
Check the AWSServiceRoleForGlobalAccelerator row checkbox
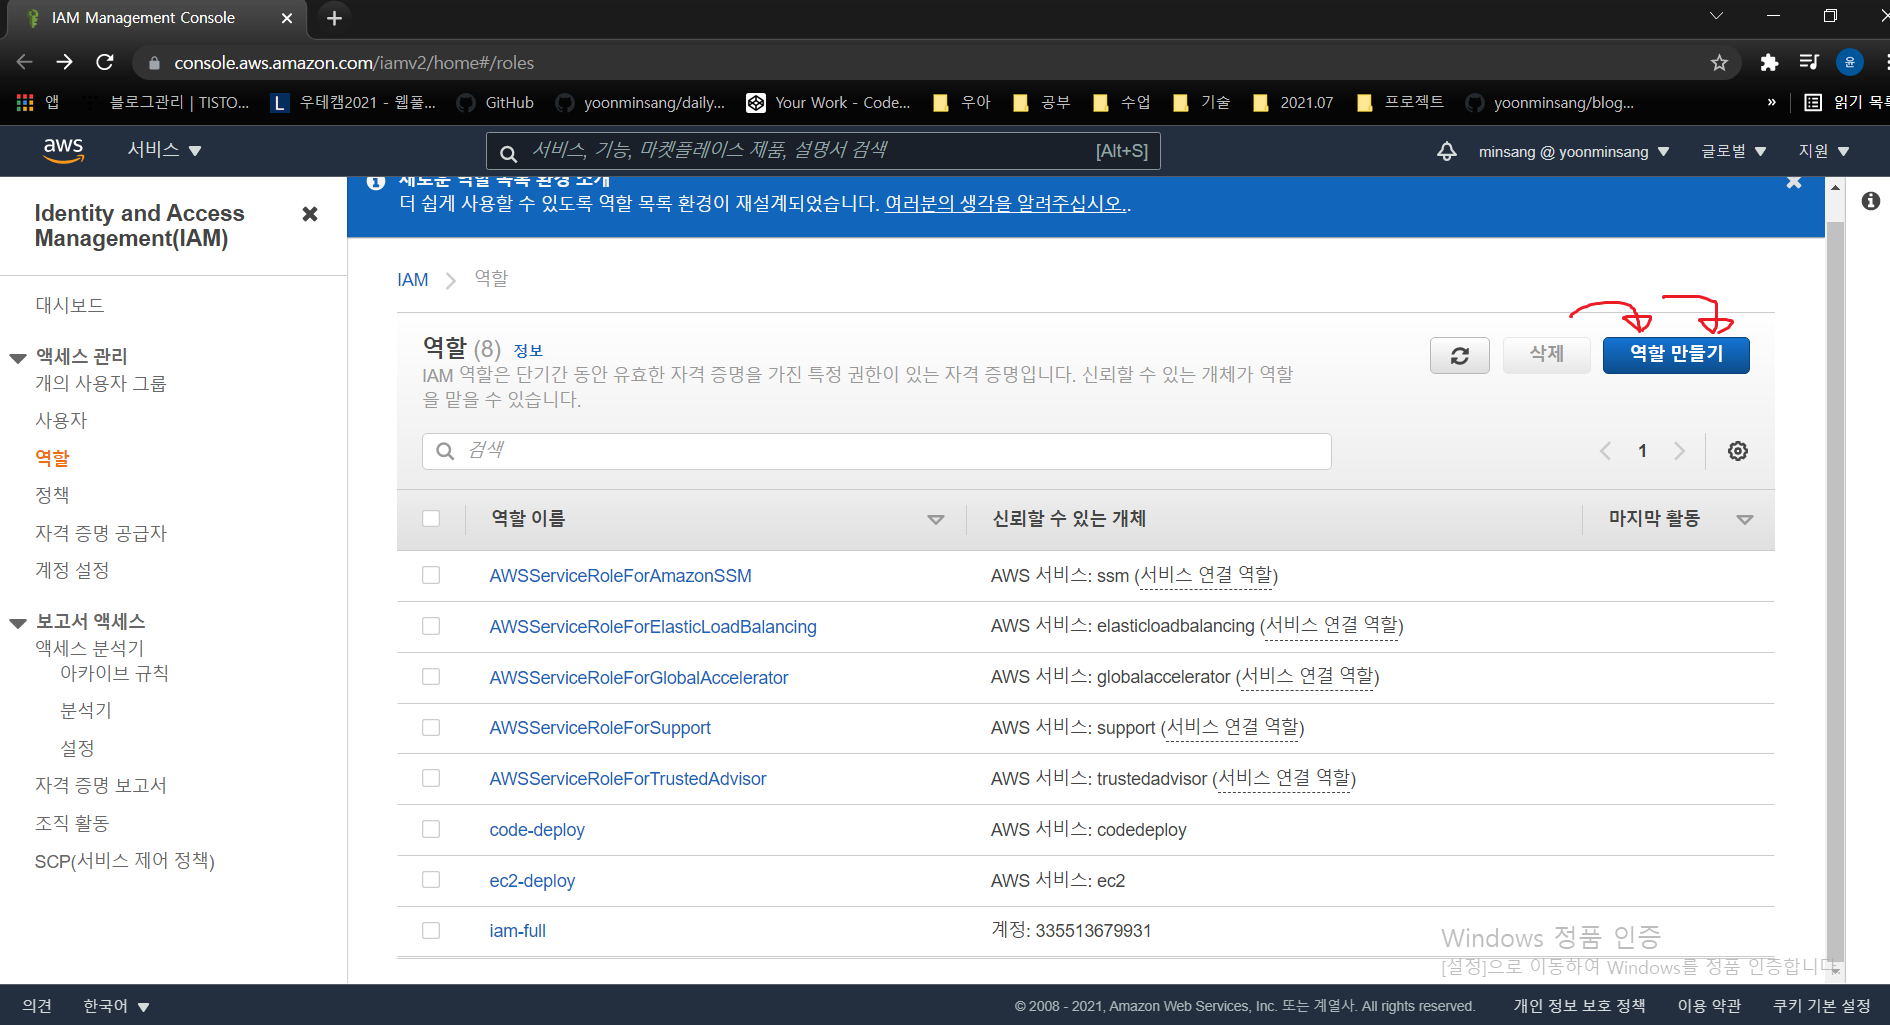click(431, 677)
